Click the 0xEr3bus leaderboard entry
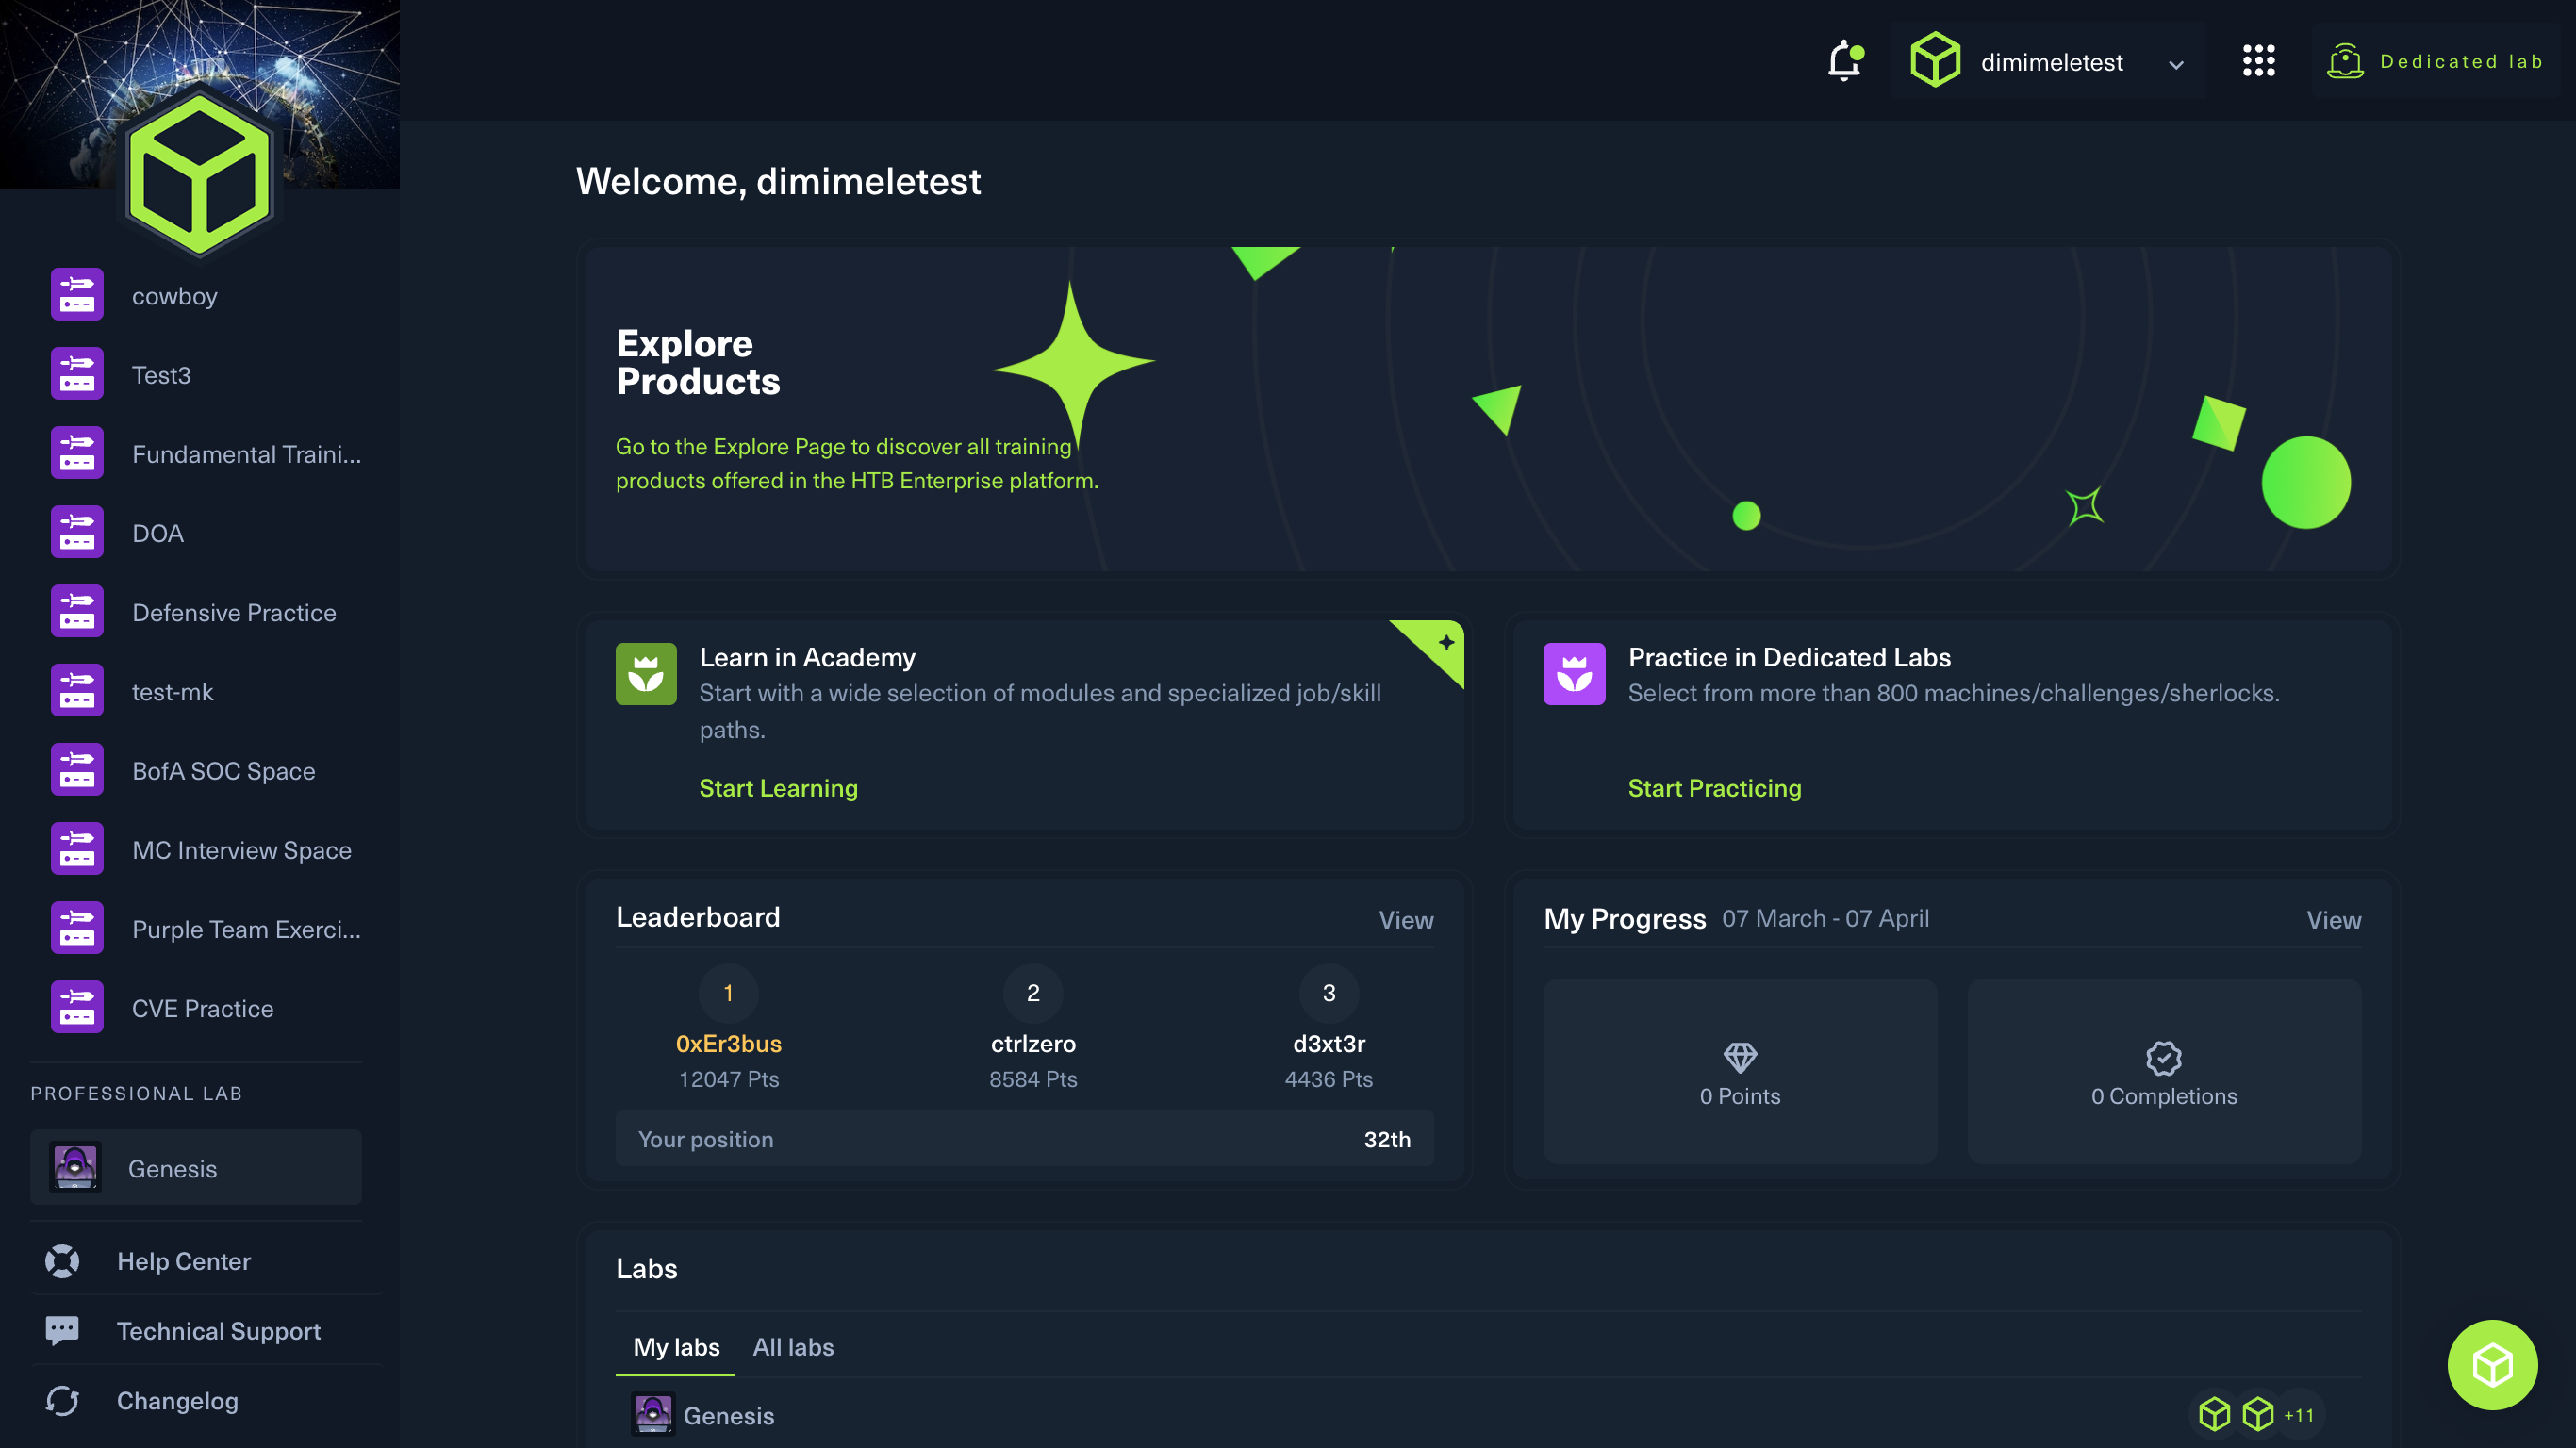This screenshot has width=2576, height=1448. coord(728,1028)
